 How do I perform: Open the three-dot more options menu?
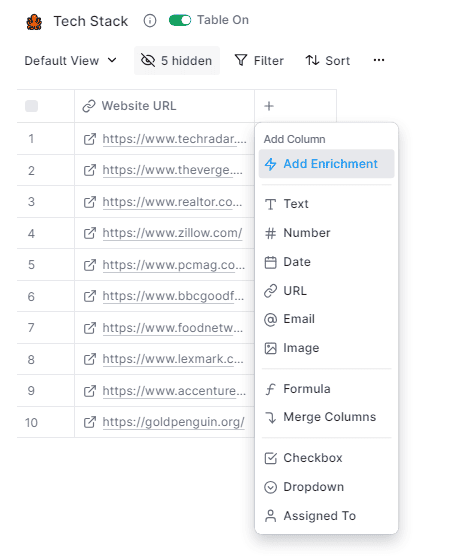pyautogui.click(x=379, y=60)
